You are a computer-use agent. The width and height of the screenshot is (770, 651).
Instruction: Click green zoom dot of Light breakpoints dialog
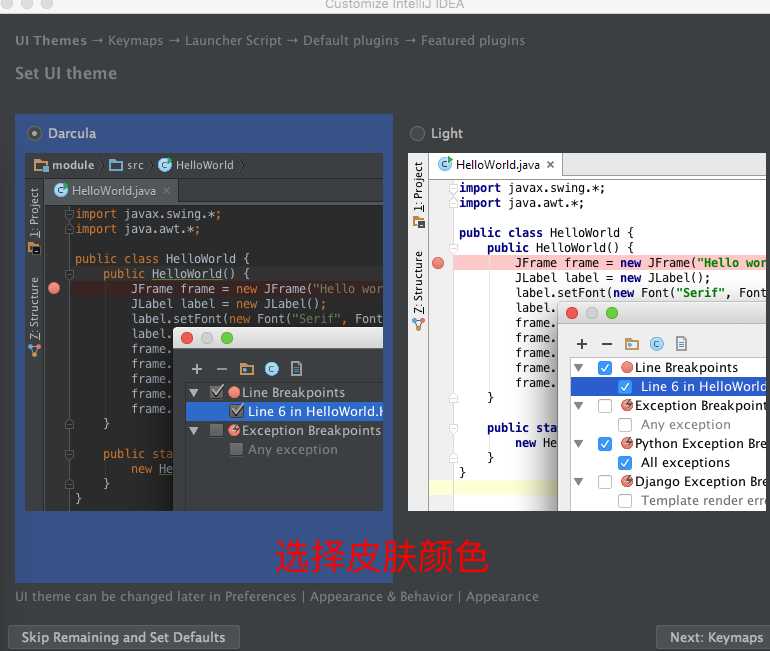click(x=612, y=313)
